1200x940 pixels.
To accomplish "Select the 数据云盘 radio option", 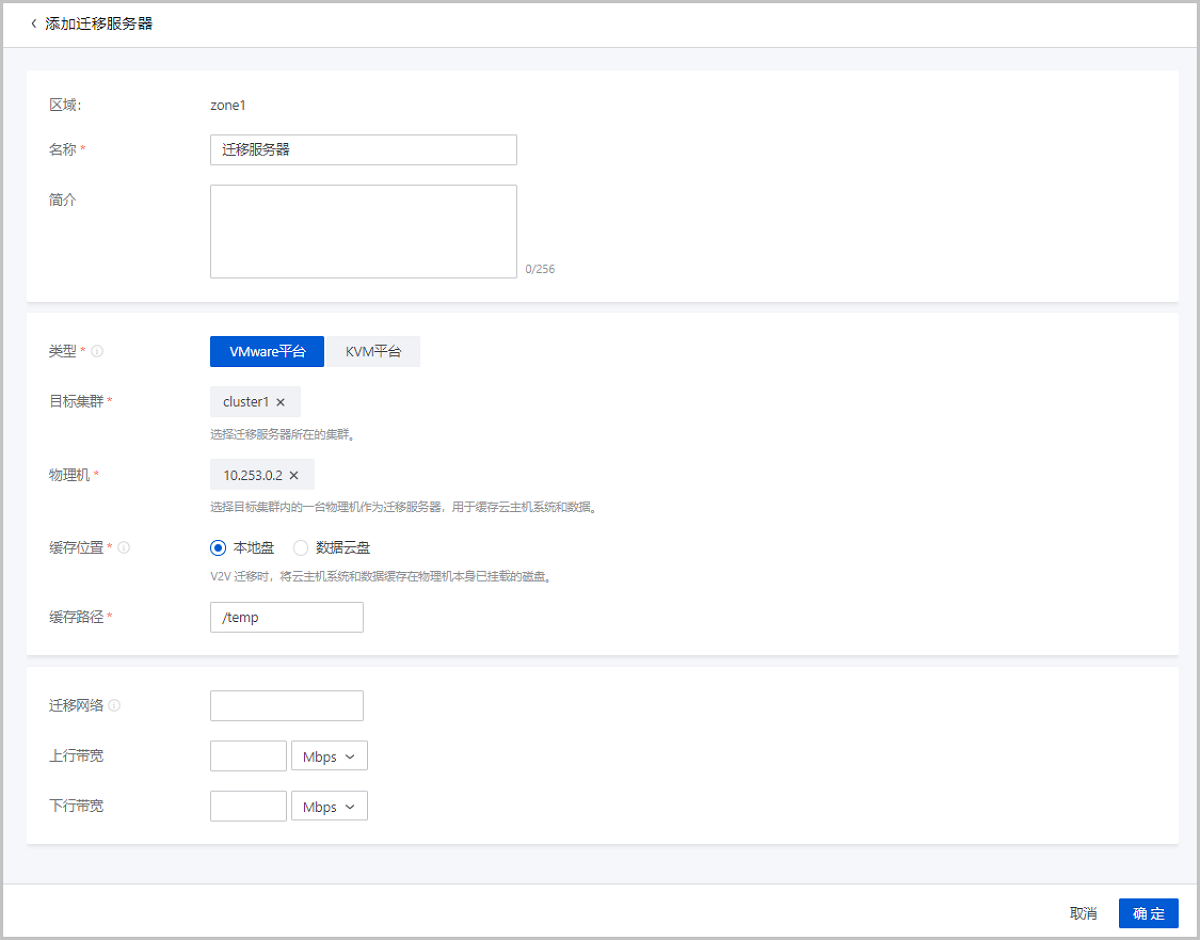I will tap(300, 548).
